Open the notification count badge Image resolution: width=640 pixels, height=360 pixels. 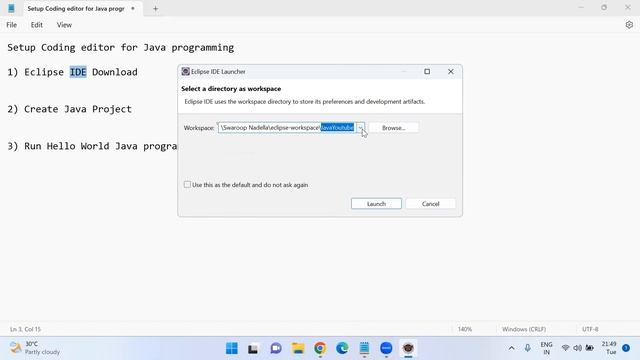point(626,348)
